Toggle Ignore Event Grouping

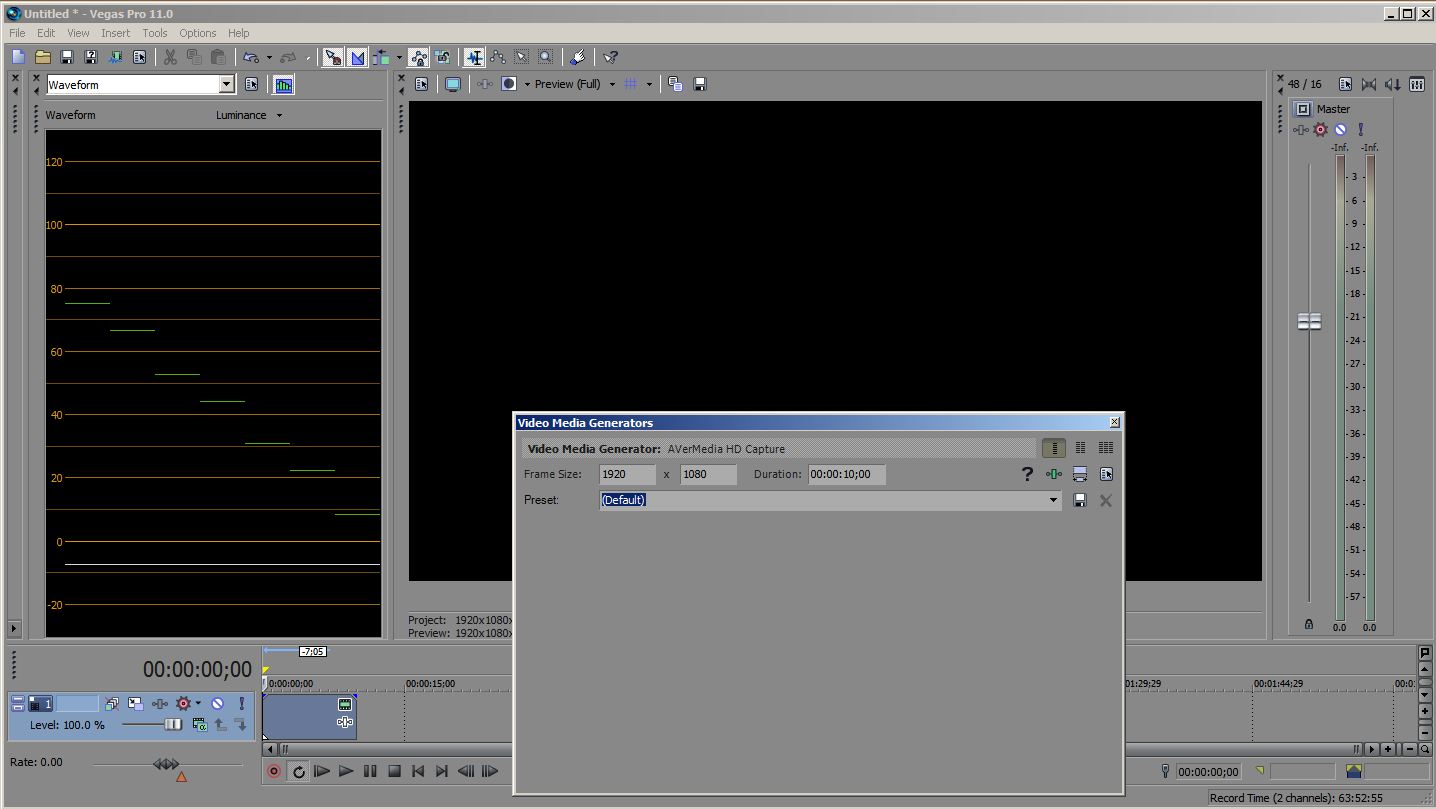point(443,57)
